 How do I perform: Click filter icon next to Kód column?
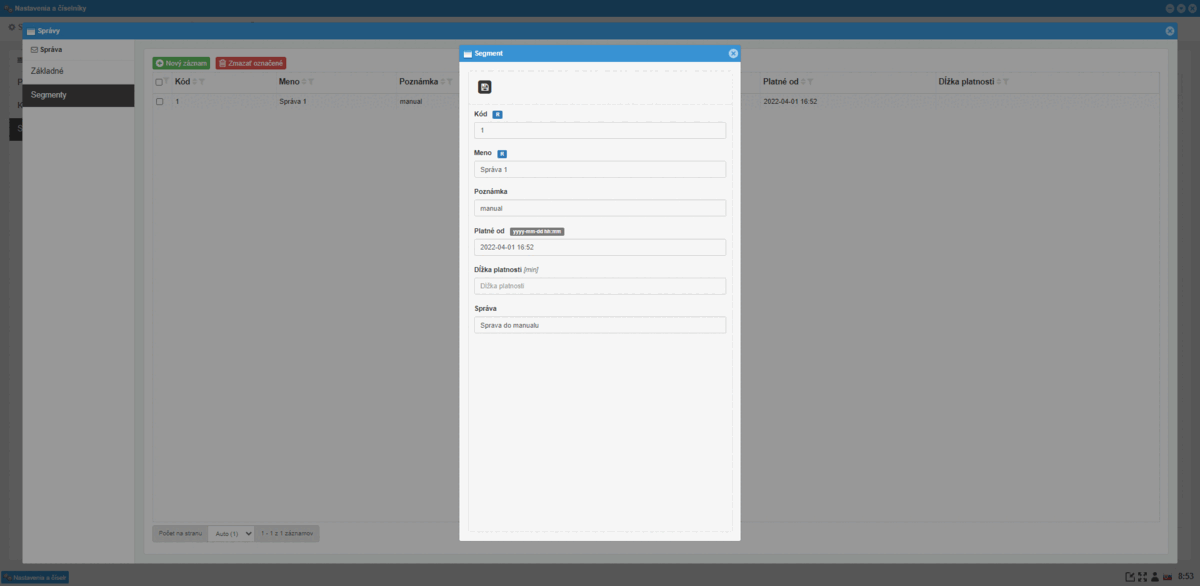coord(202,82)
